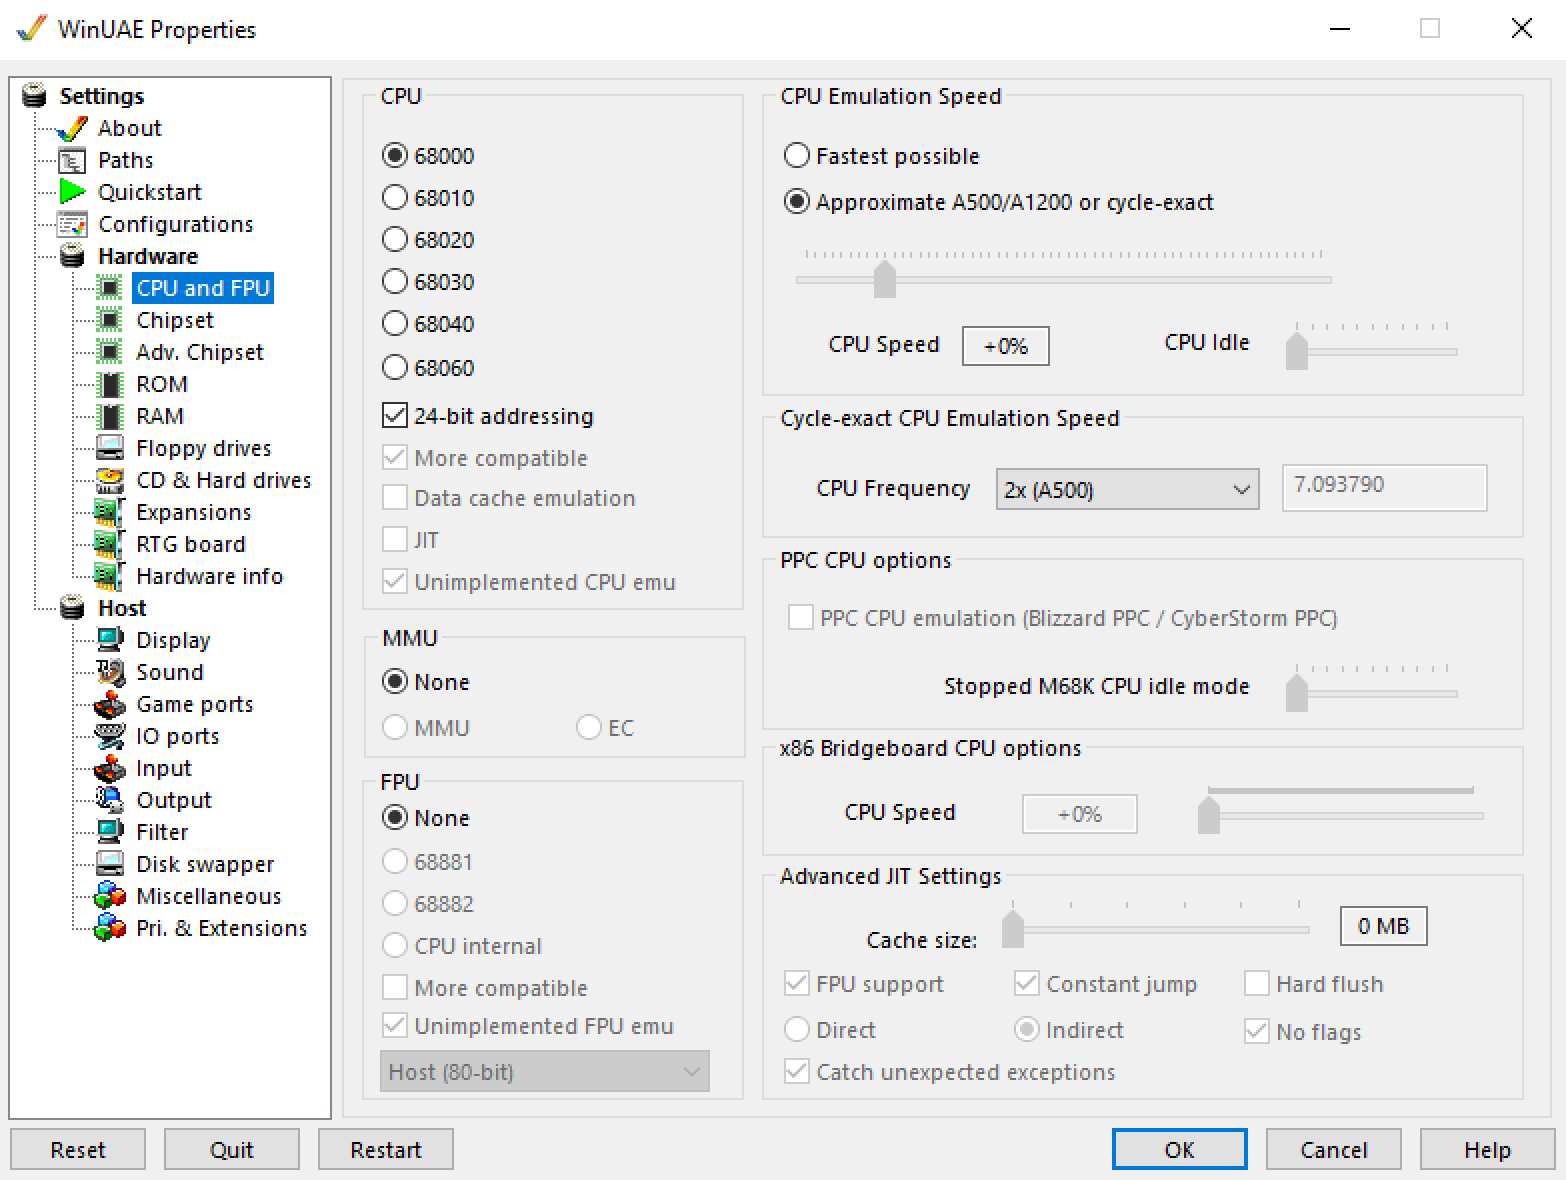Click the CPU Idle slider thumb
This screenshot has width=1566, height=1180.
[x=1297, y=351]
